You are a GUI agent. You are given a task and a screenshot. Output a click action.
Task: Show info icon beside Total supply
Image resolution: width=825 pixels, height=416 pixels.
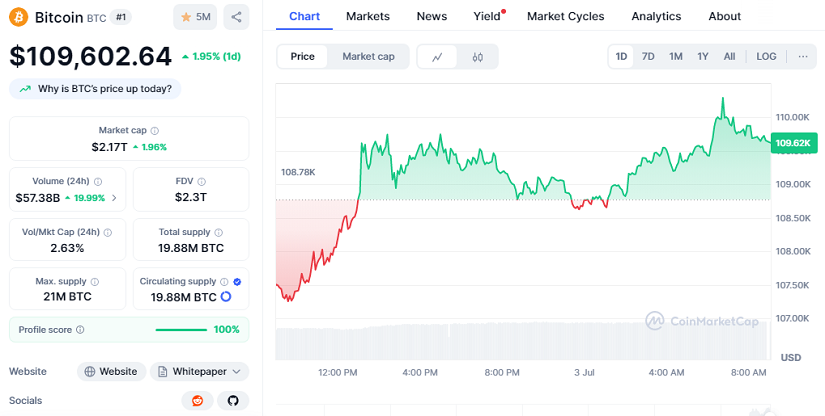coord(218,232)
